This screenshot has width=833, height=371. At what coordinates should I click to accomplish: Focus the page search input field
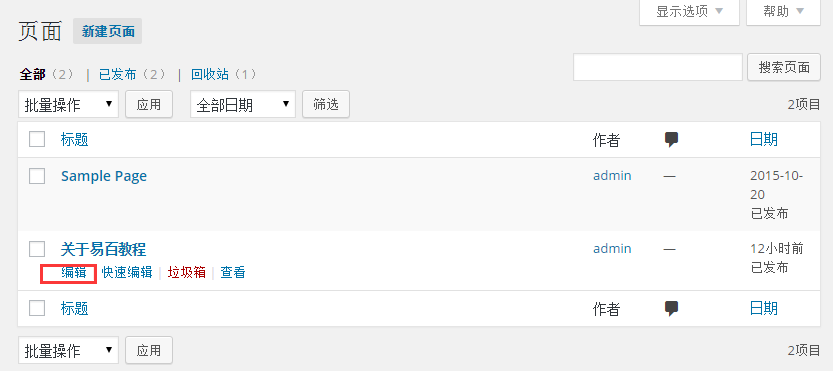tap(658, 68)
